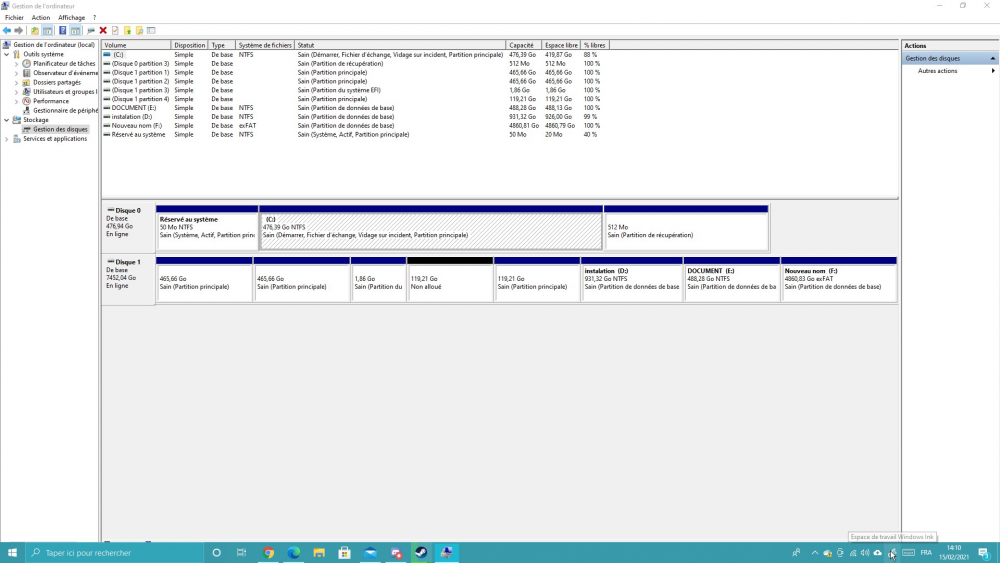Viewport: 1000px width, 563px height.
Task: Expand the Planificateur de tâches node
Action: tap(16, 64)
